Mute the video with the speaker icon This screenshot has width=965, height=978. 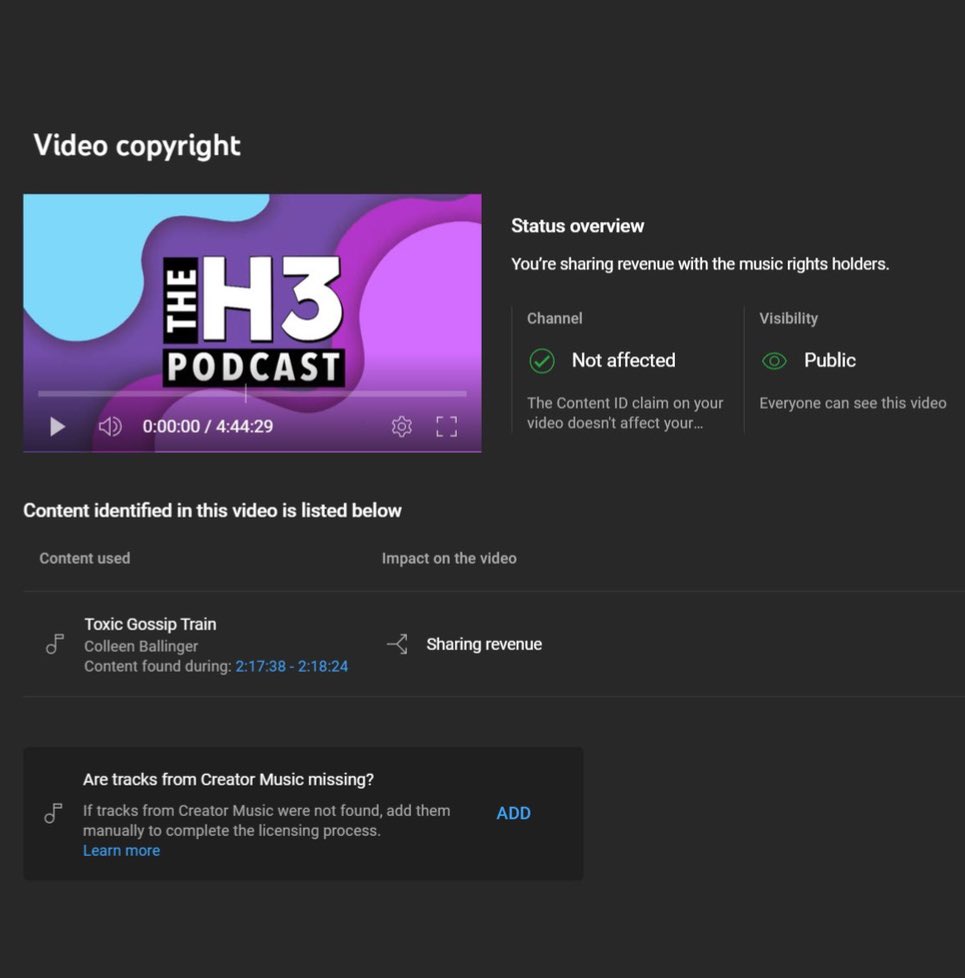(110, 427)
